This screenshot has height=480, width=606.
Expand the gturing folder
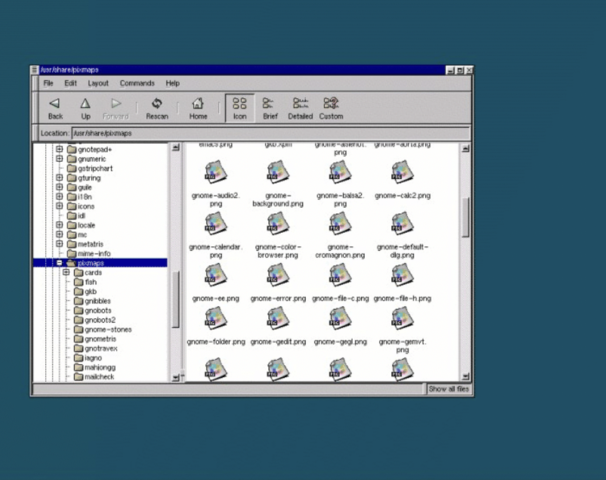tap(59, 177)
